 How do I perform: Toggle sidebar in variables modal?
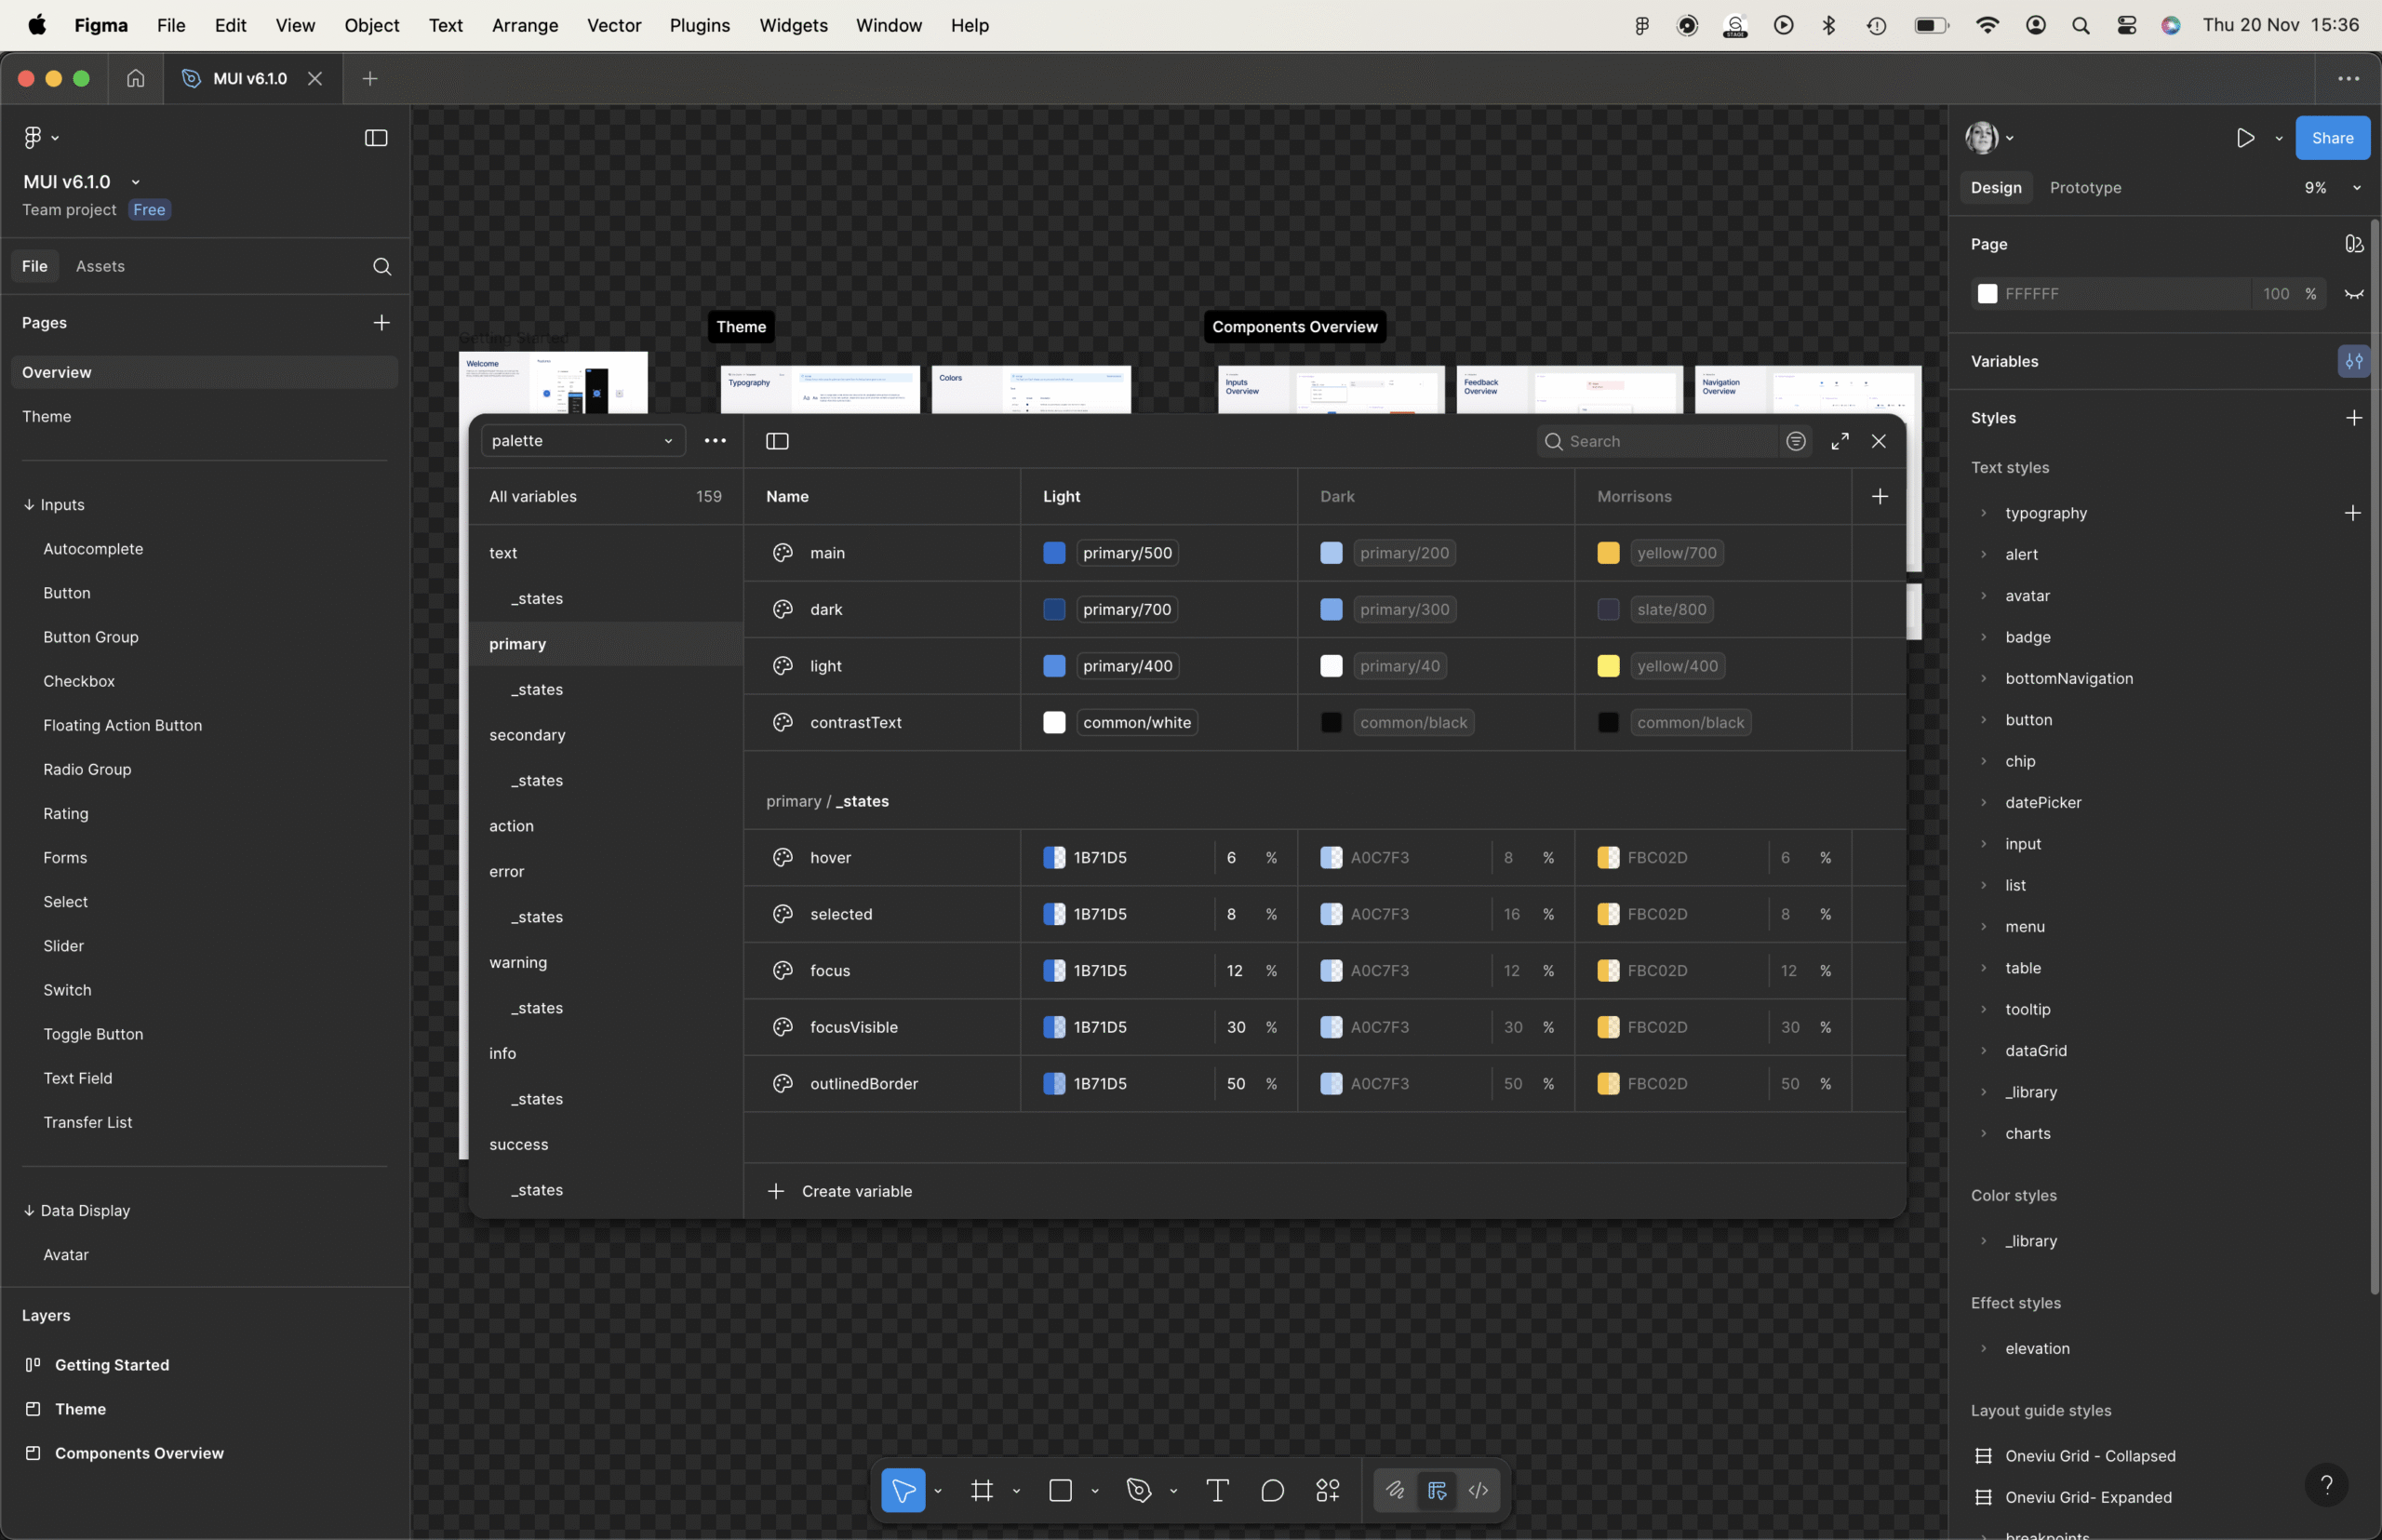tap(777, 441)
